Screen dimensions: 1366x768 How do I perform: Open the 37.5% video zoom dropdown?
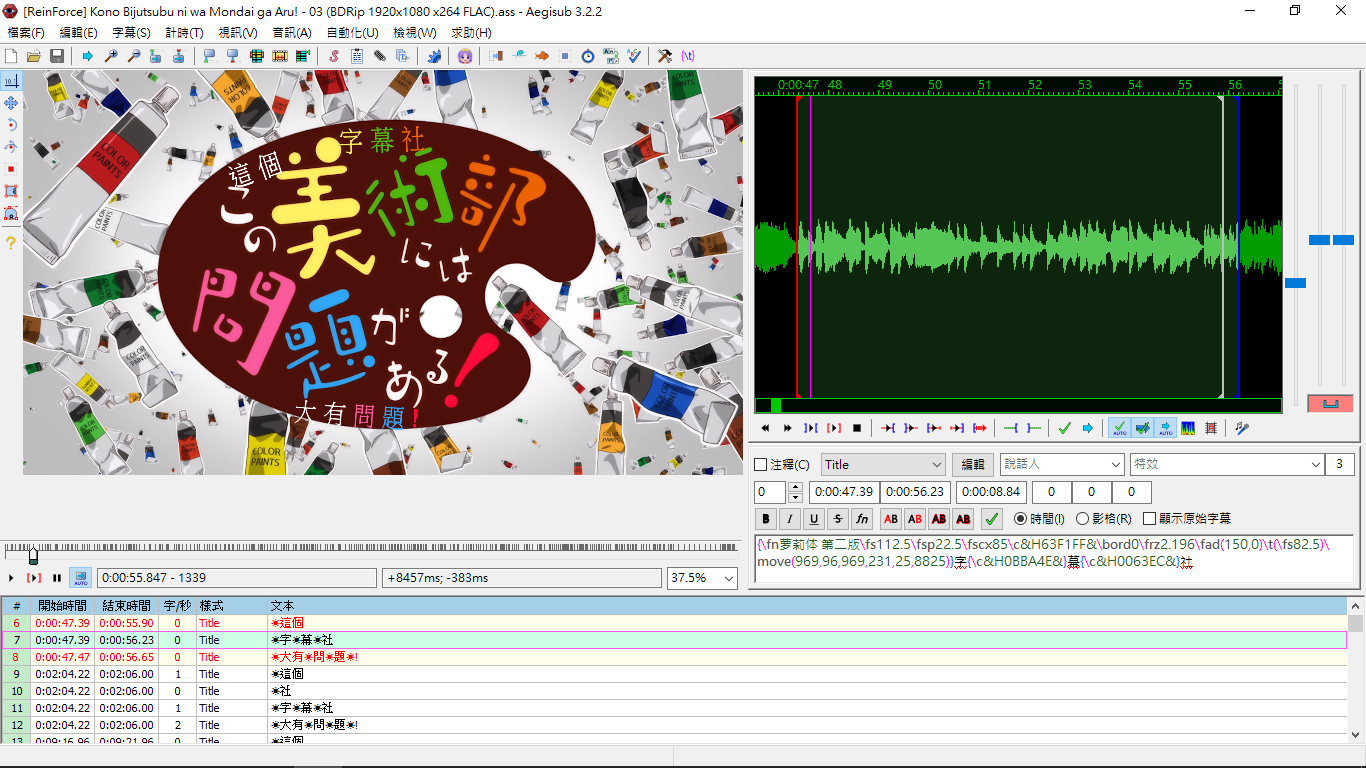pos(703,578)
